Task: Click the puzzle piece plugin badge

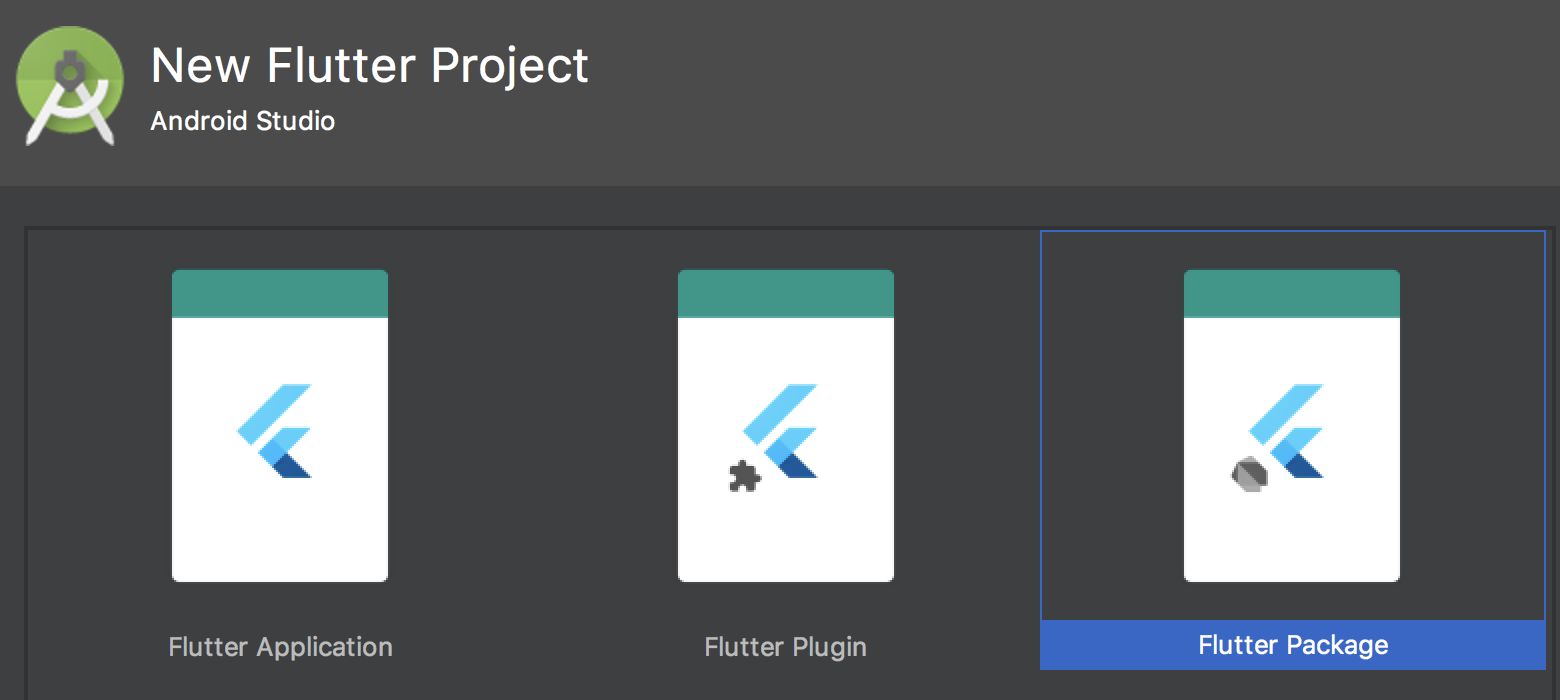Action: 744,477
